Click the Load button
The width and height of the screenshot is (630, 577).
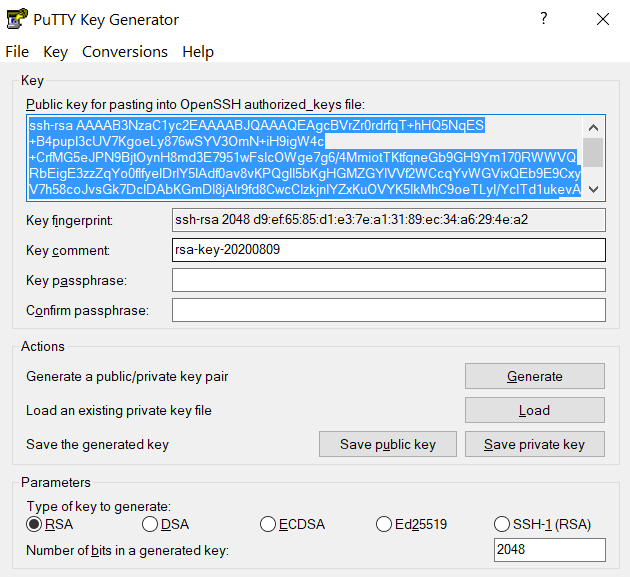pyautogui.click(x=535, y=410)
